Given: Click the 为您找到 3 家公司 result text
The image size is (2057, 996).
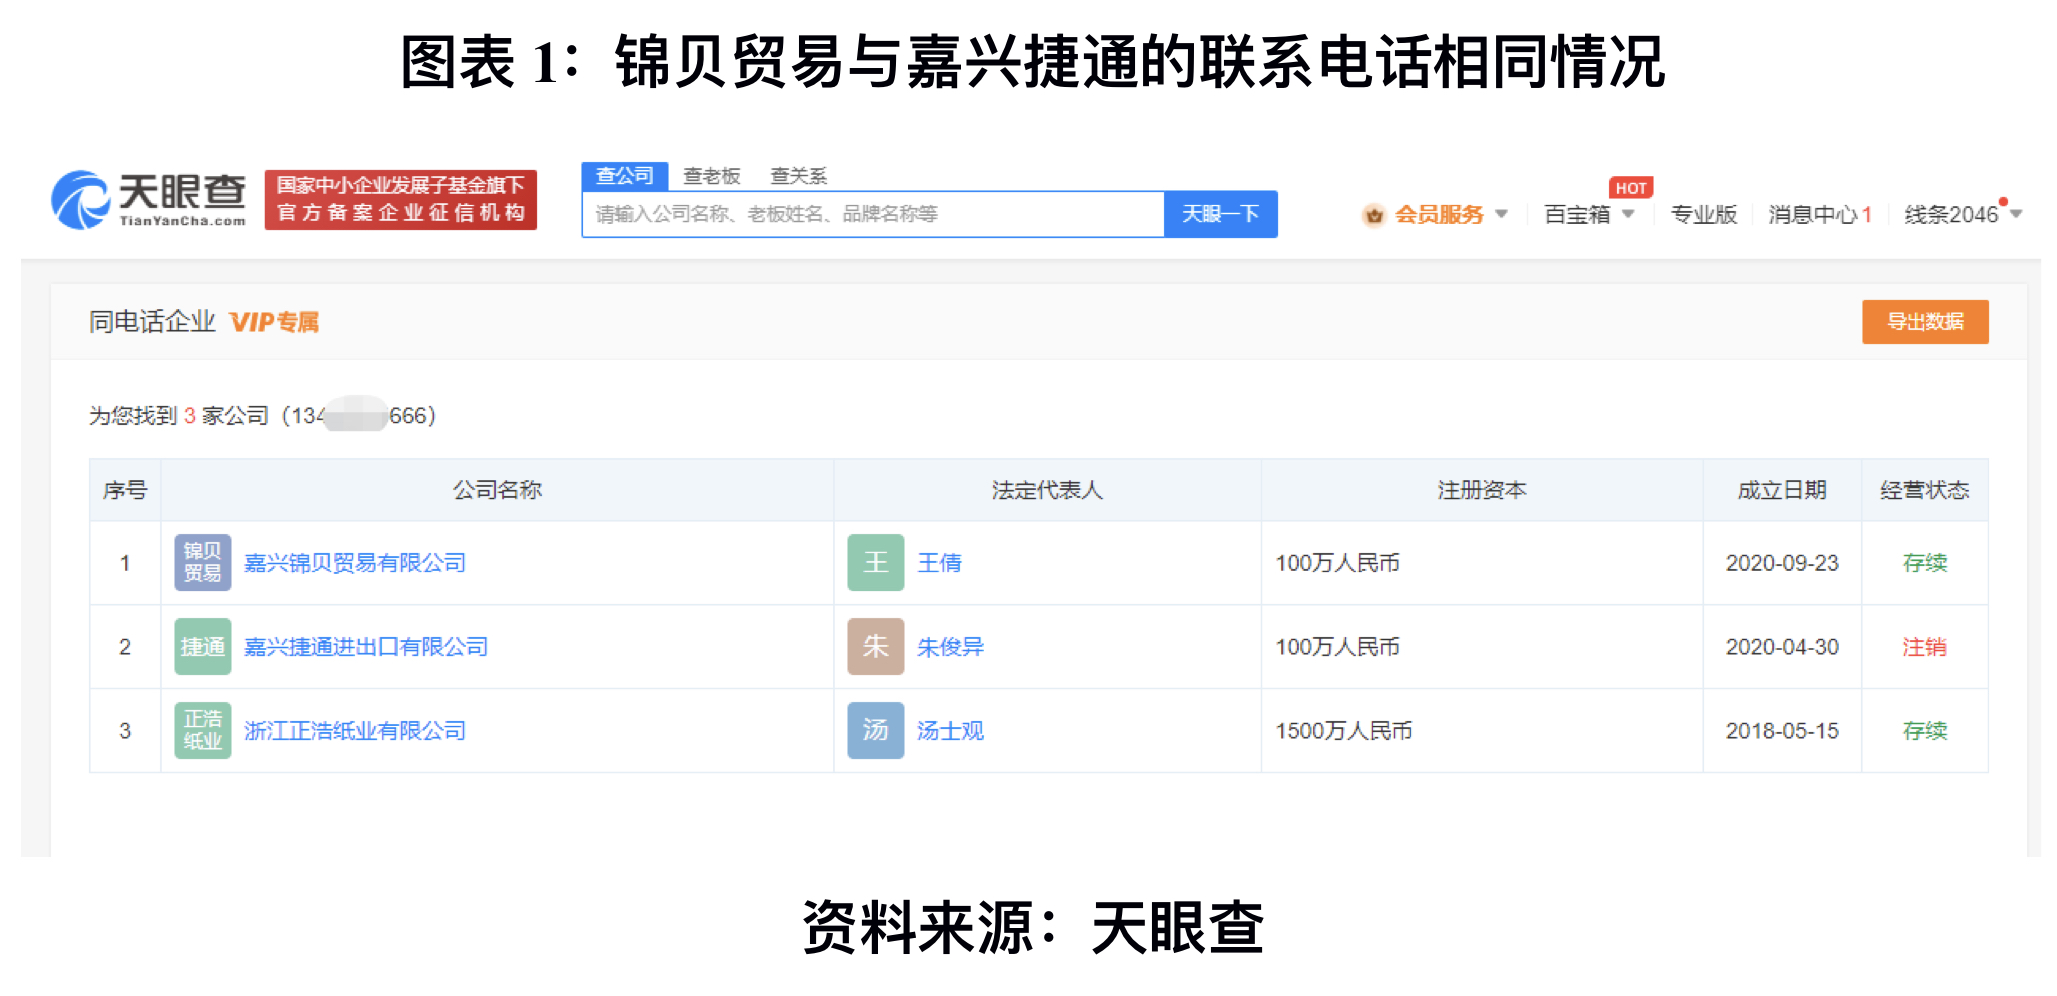Looking at the screenshot, I should click(179, 416).
